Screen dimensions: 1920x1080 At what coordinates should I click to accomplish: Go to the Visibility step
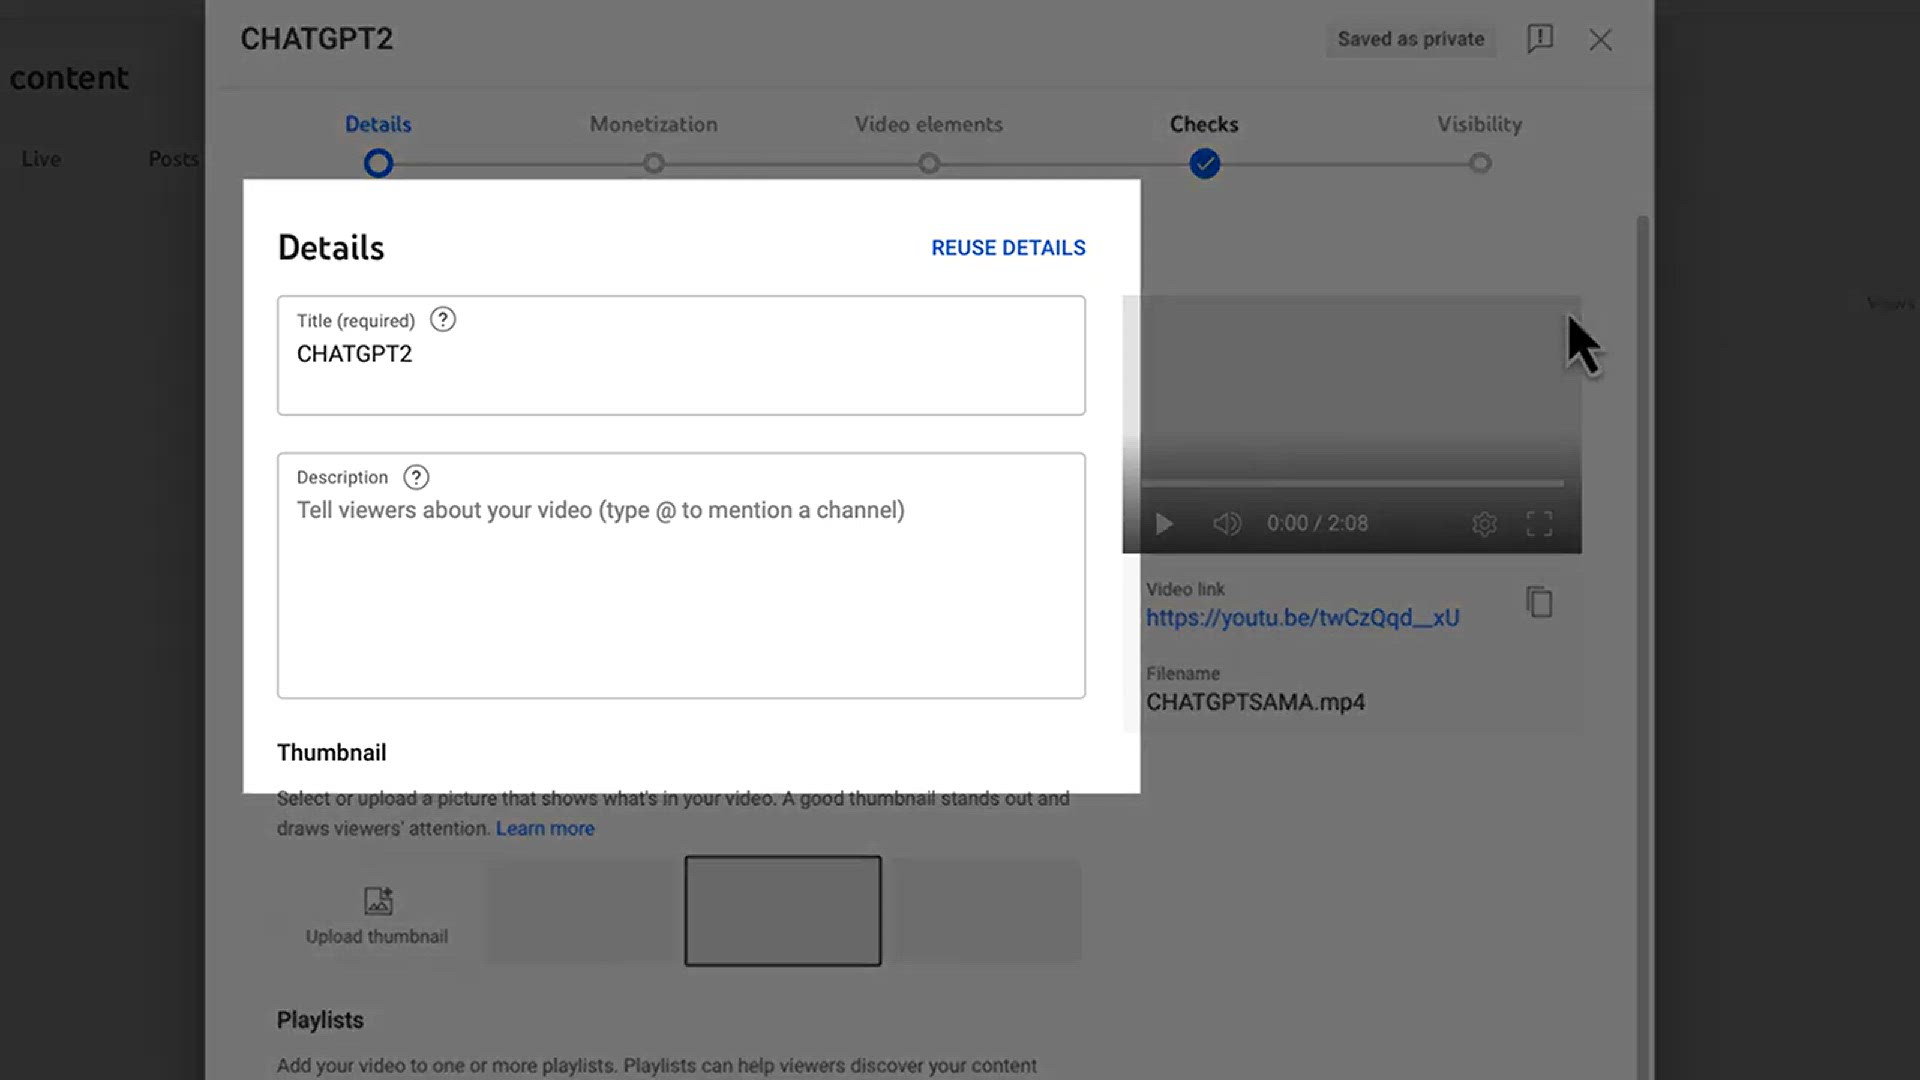1480,124
